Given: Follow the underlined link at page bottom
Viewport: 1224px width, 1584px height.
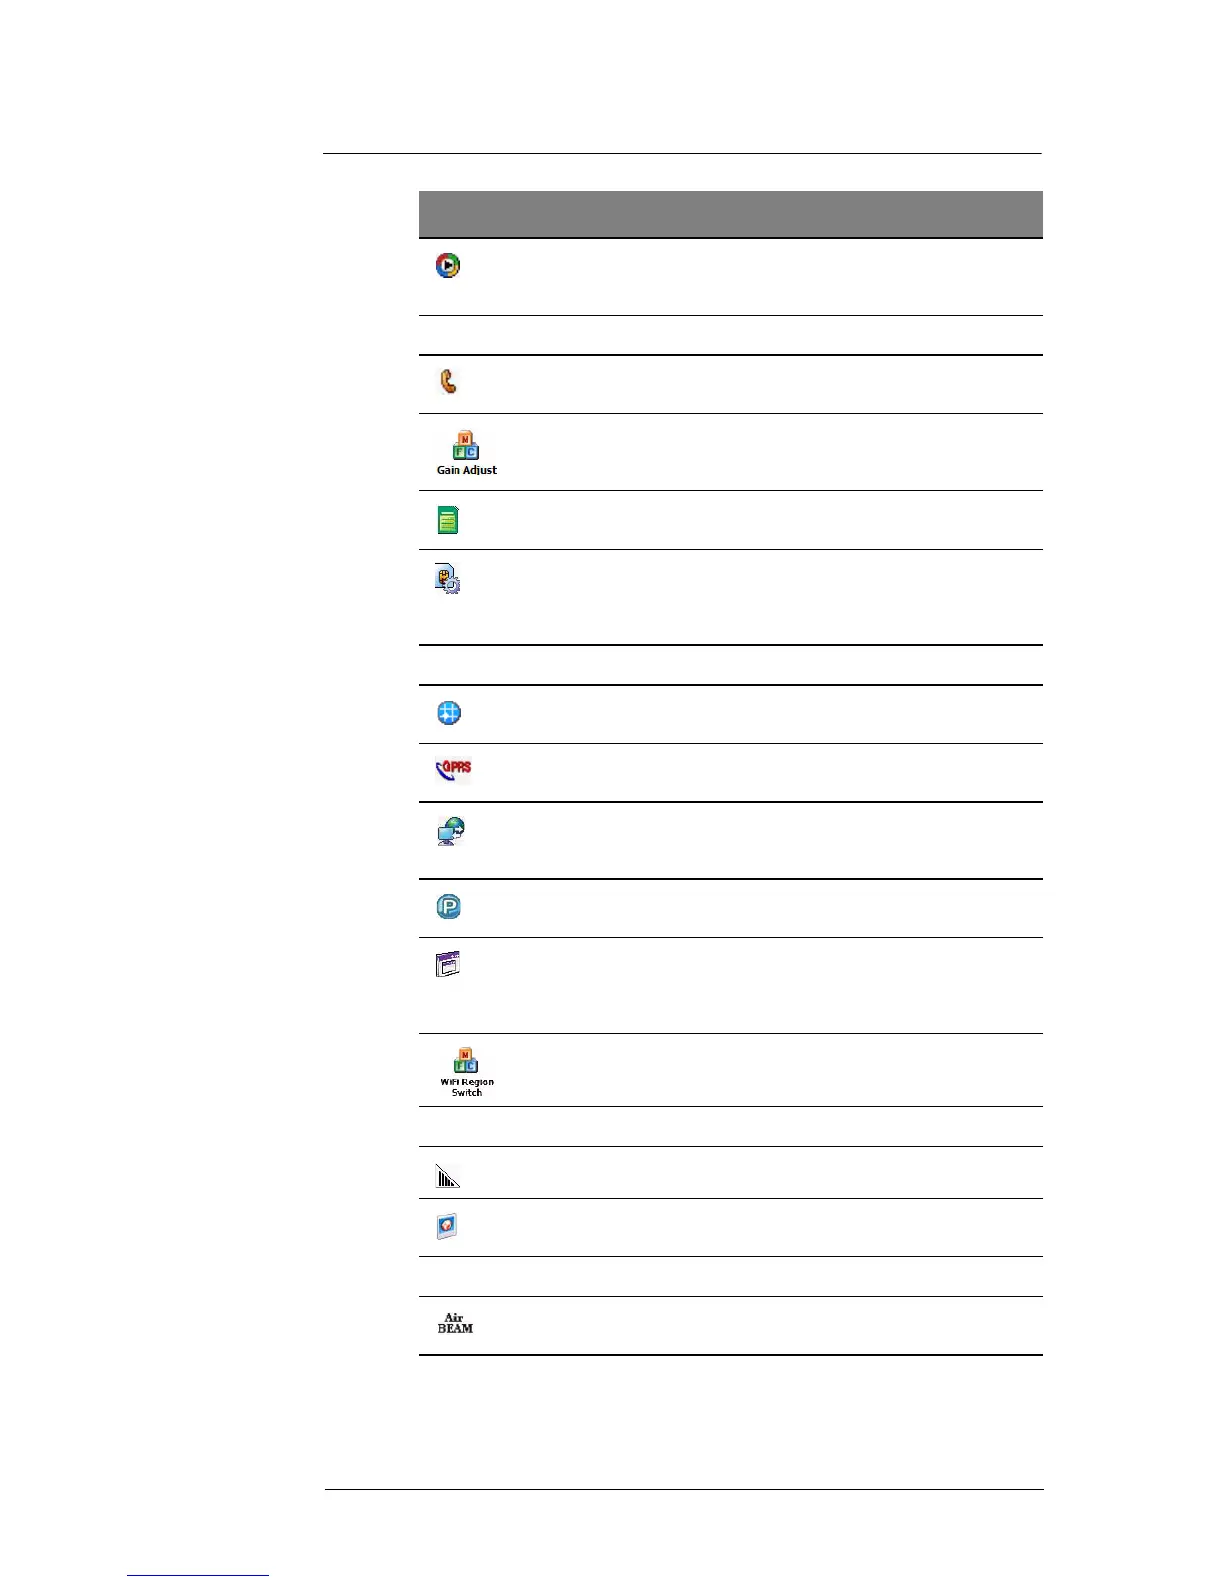Looking at the screenshot, I should coord(198,1575).
